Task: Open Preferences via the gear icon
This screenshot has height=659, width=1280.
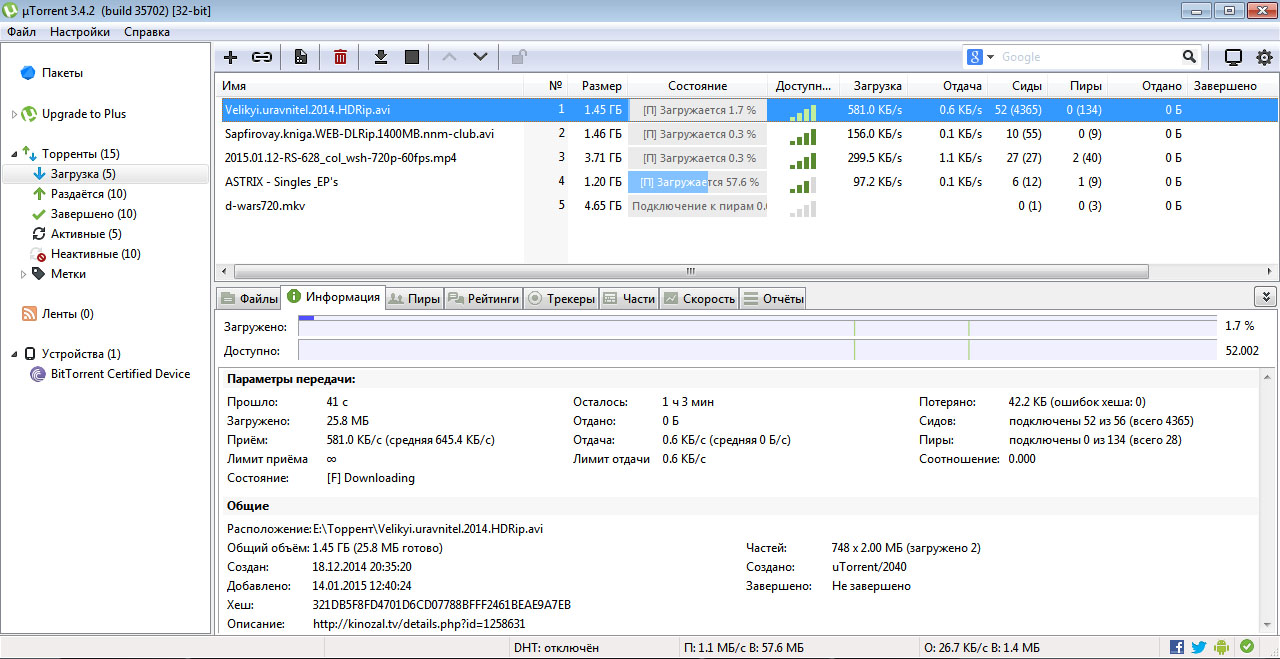Action: [x=1263, y=57]
